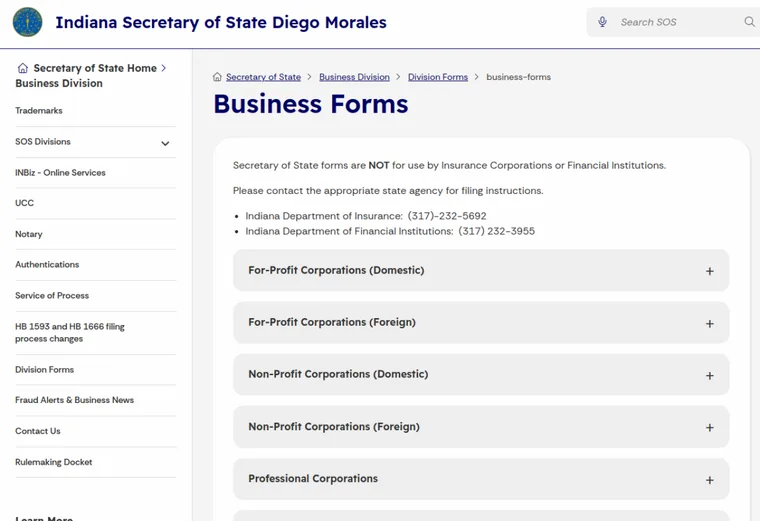760x521 pixels.
Task: Open HB 1593 and HB 1666 filing changes
Action: [70, 332]
